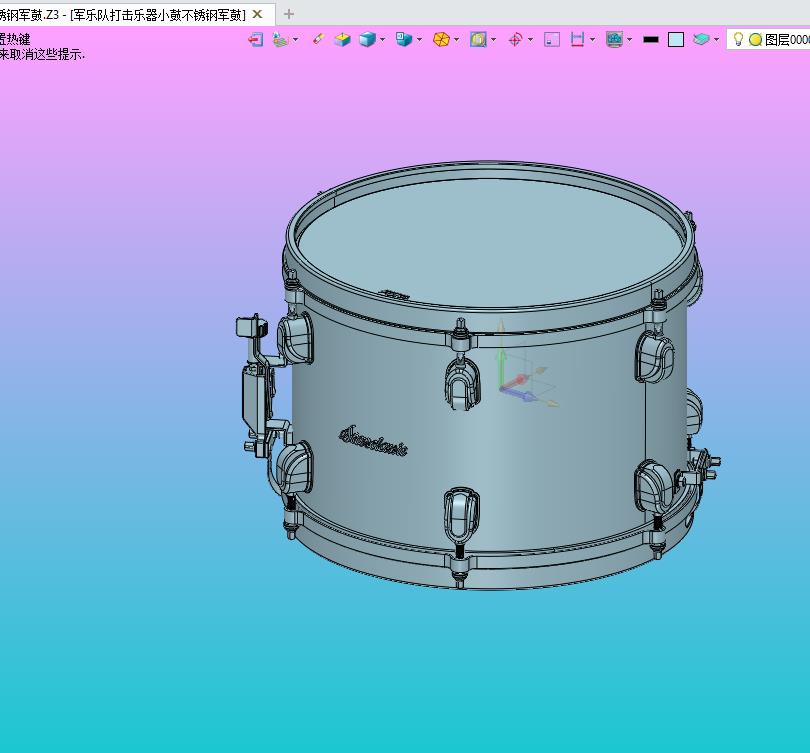Click the blue view-orientation cube icon
Viewport: 810px width, 753px height.
pos(404,39)
